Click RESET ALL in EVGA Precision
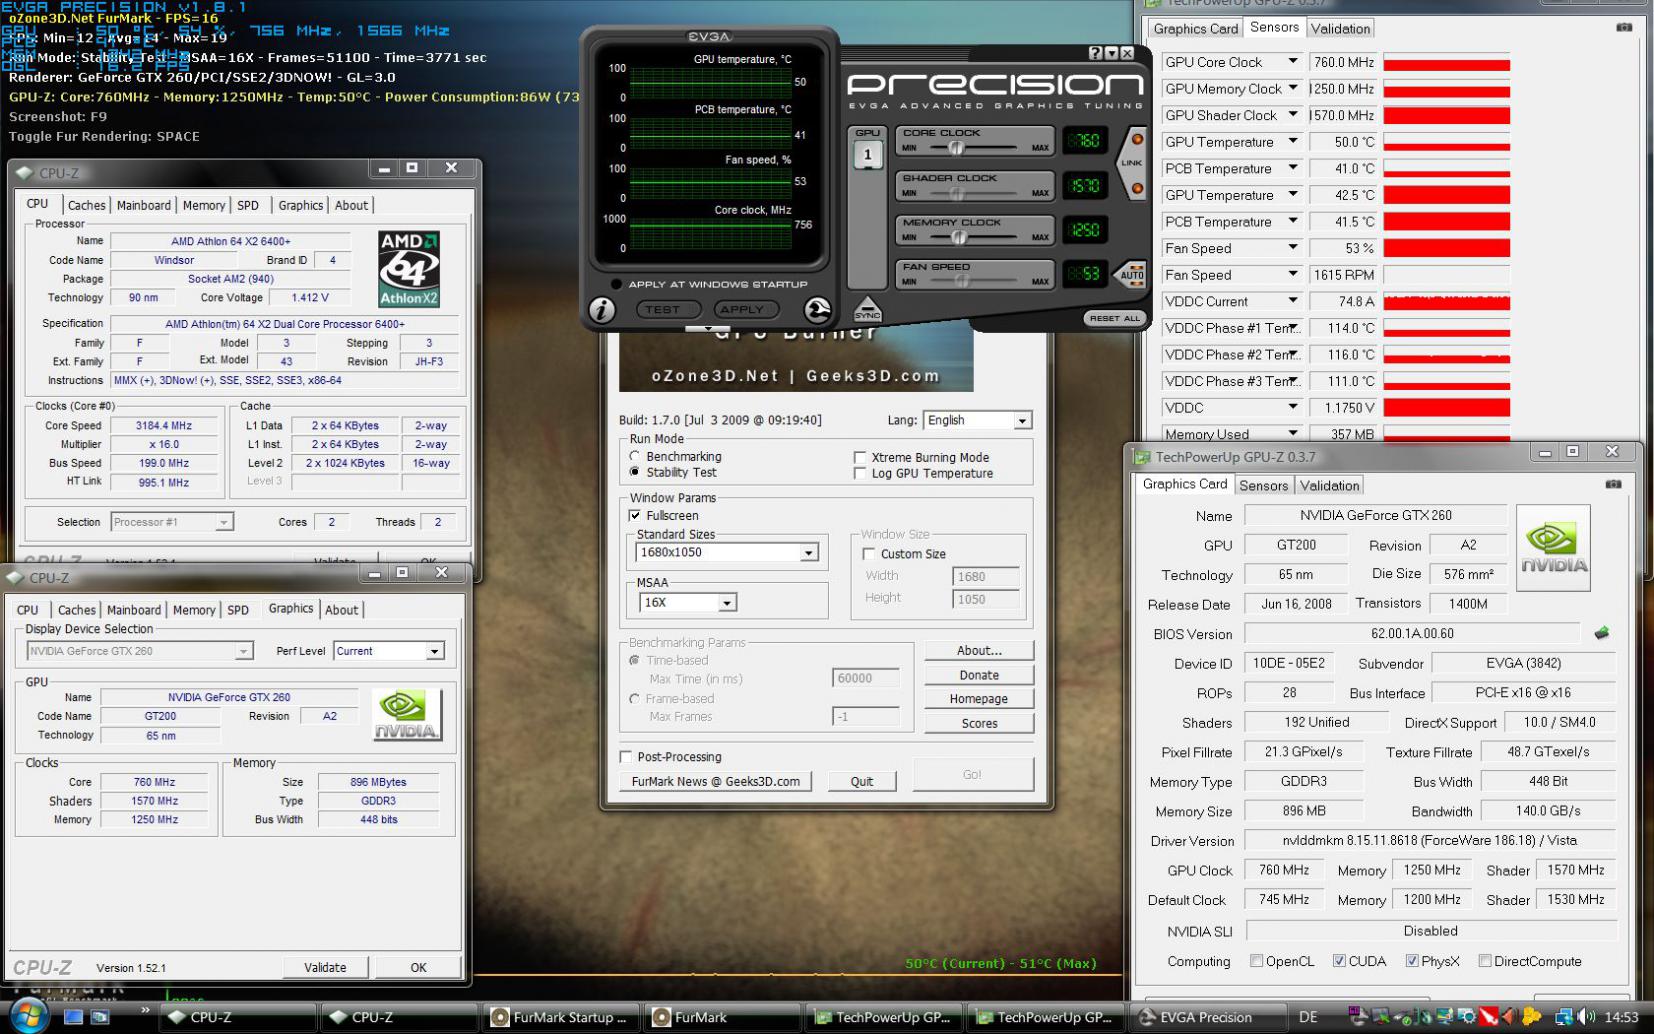1654x1034 pixels. 1115,318
